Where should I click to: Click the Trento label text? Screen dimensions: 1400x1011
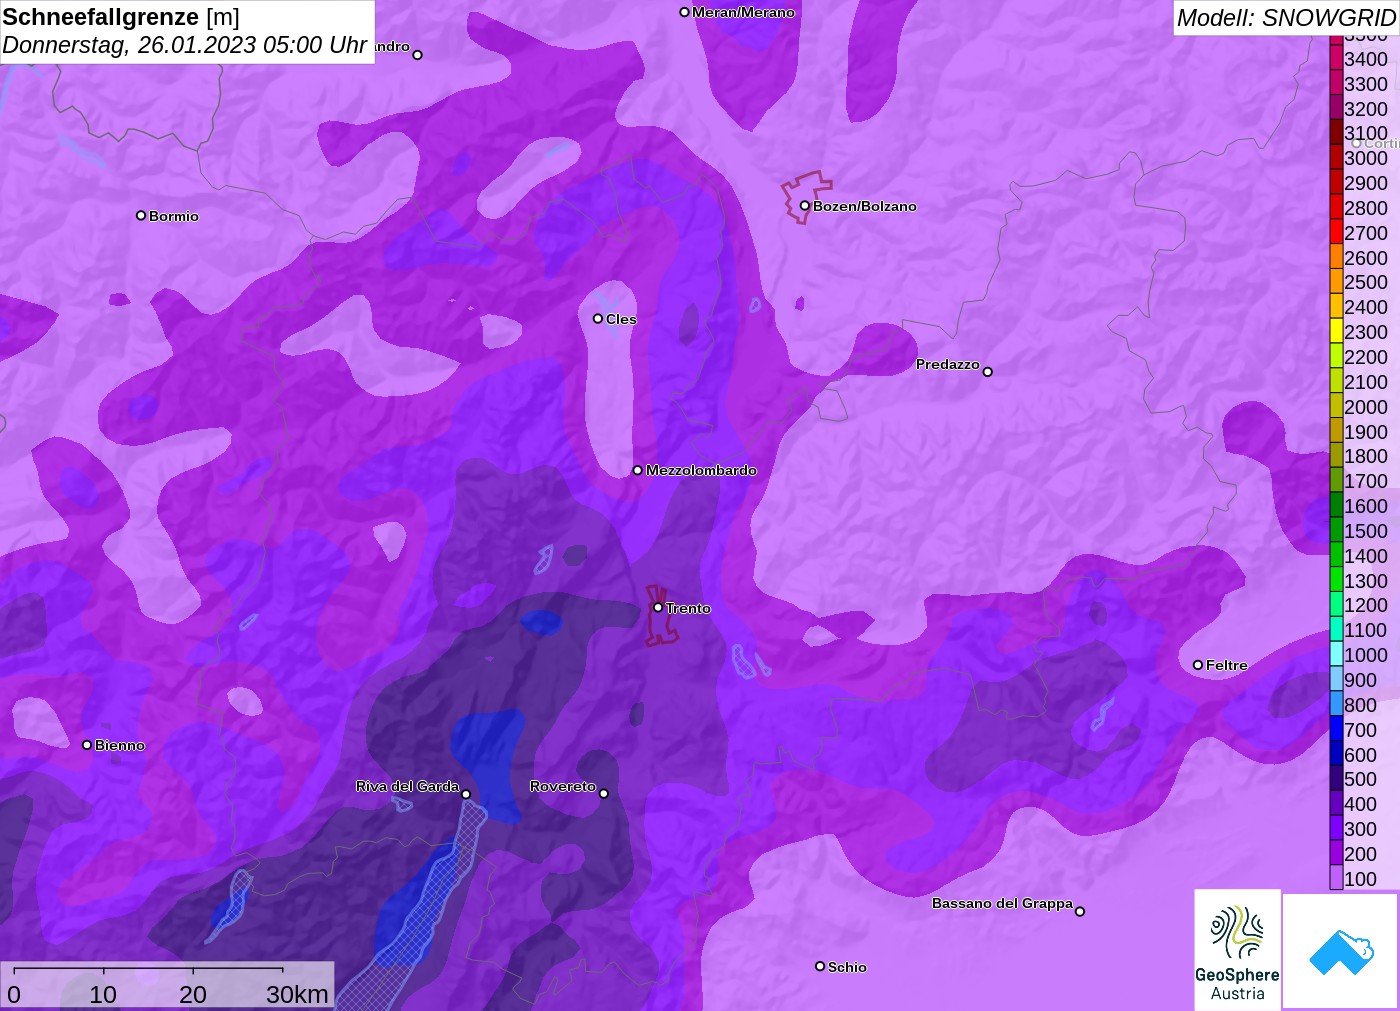(688, 608)
